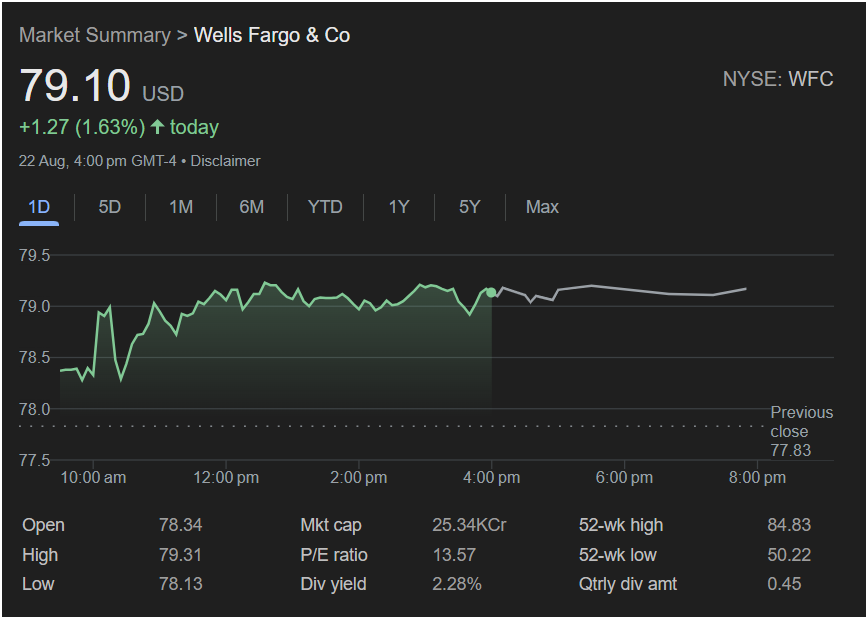Click the NYSE: WFC ticker label
This screenshot has width=868, height=619.
point(778,80)
